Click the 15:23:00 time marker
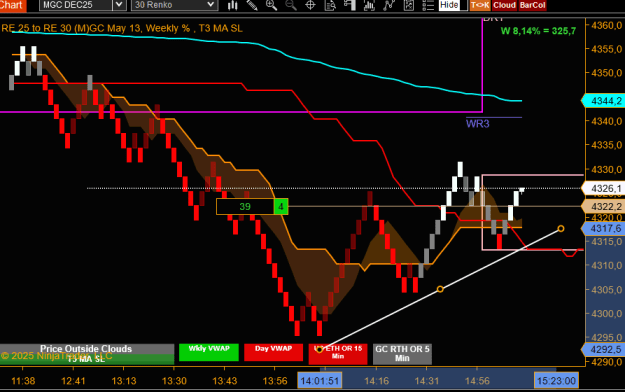Image resolution: width=625 pixels, height=392 pixels. pyautogui.click(x=556, y=380)
